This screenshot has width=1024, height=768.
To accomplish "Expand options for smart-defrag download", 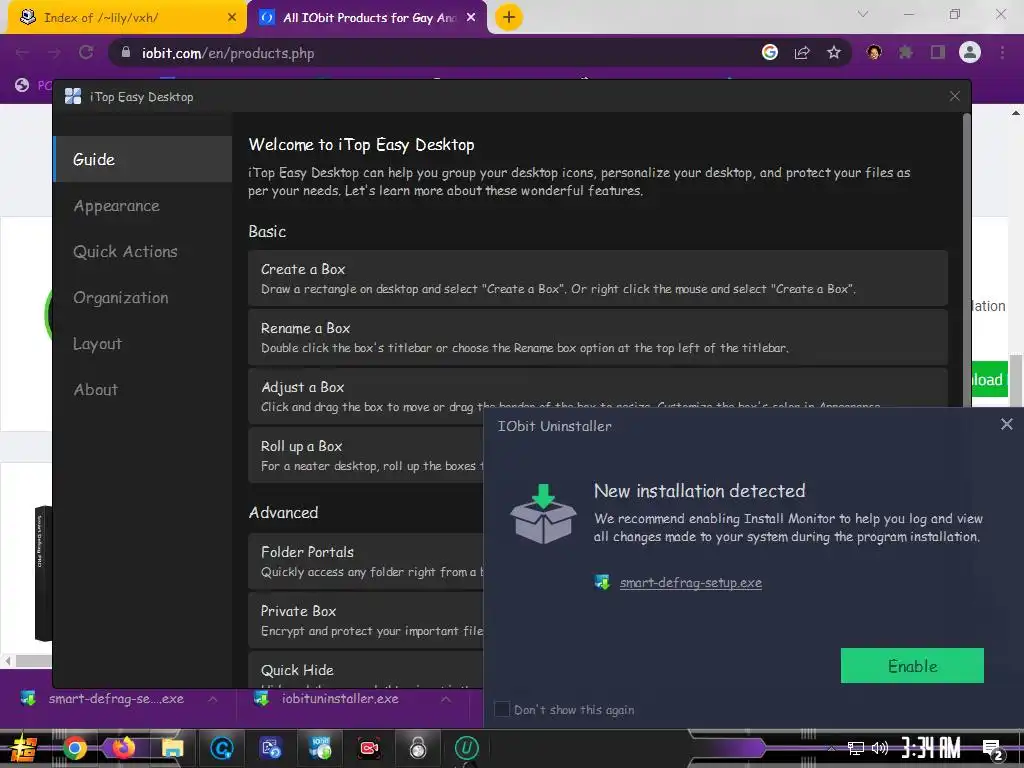I will [x=213, y=699].
